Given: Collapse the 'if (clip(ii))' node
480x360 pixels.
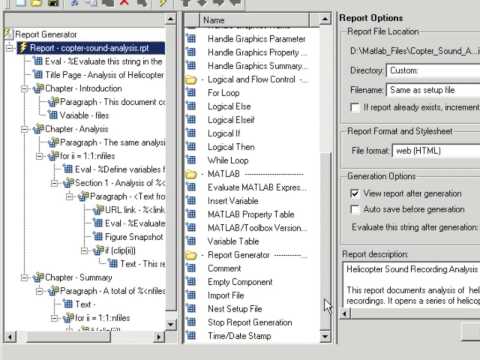Looking at the screenshot, I should [85, 250].
